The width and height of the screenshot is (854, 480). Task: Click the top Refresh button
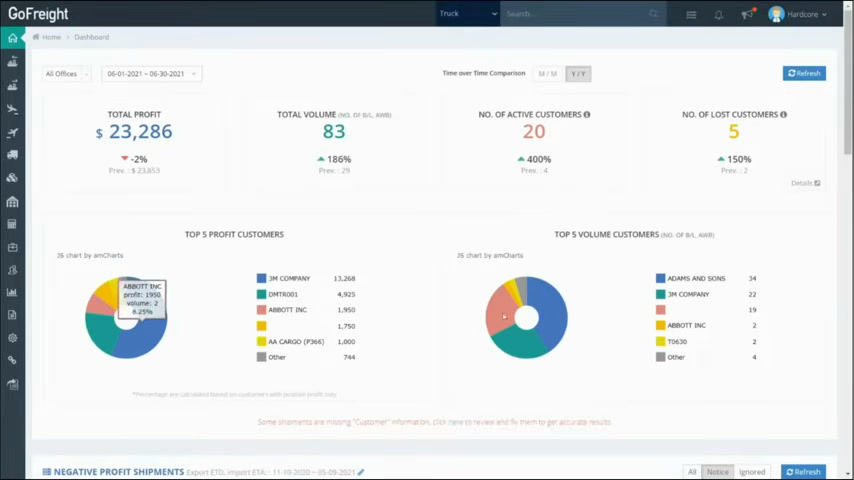[804, 74]
